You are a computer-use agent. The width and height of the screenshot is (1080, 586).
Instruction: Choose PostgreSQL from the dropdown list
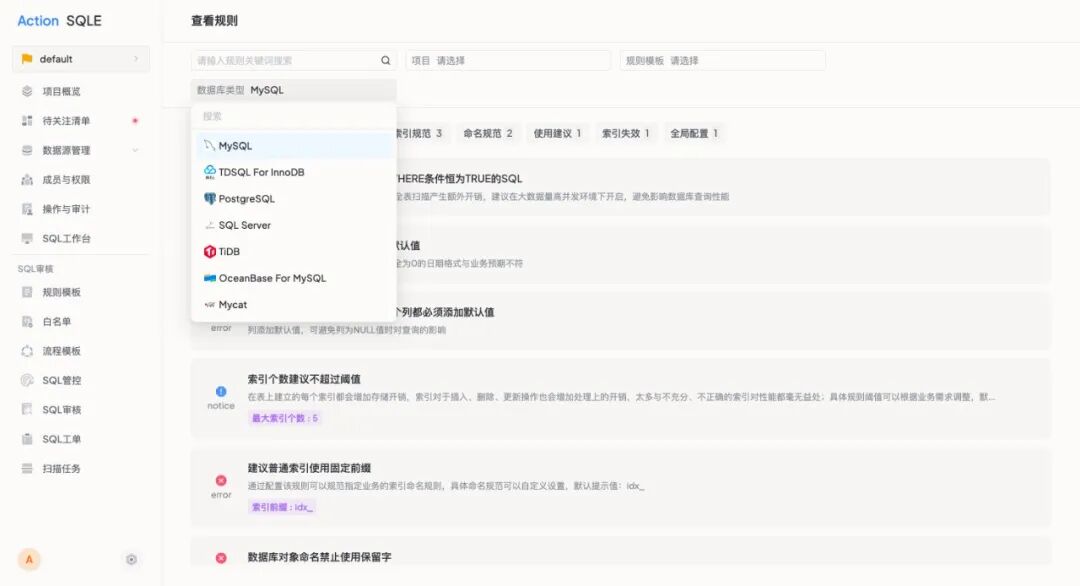[293, 199]
